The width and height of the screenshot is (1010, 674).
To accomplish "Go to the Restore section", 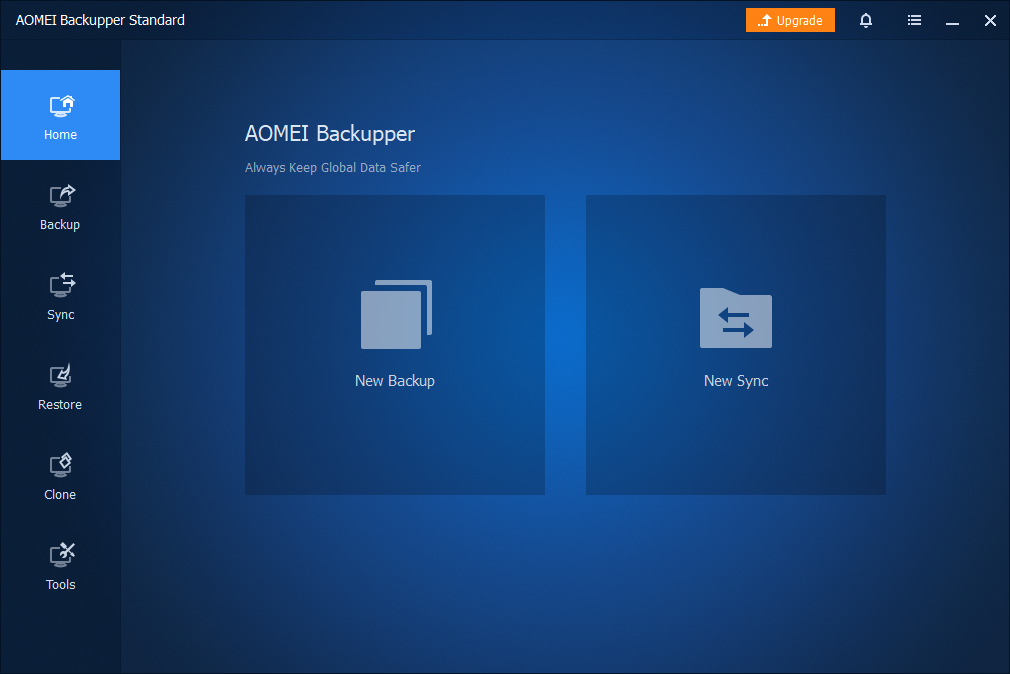I will click(x=60, y=387).
